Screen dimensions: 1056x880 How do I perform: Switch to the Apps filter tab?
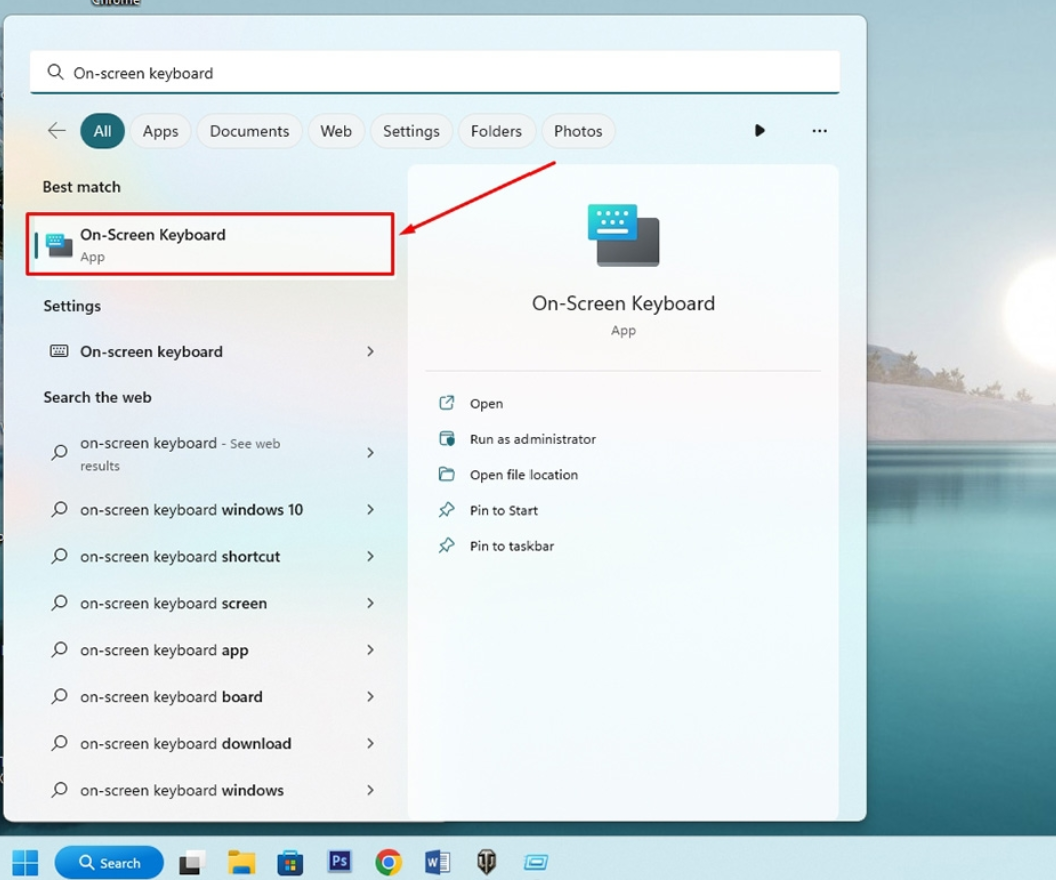click(160, 131)
